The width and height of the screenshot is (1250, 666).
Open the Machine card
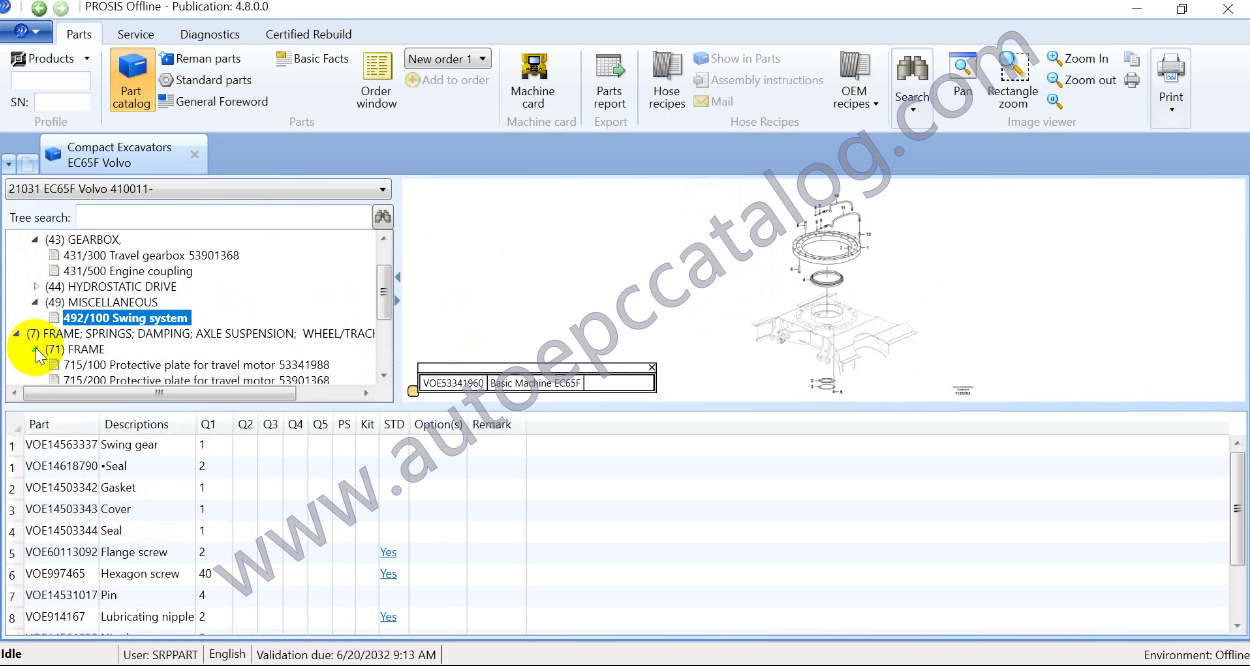coord(533,80)
